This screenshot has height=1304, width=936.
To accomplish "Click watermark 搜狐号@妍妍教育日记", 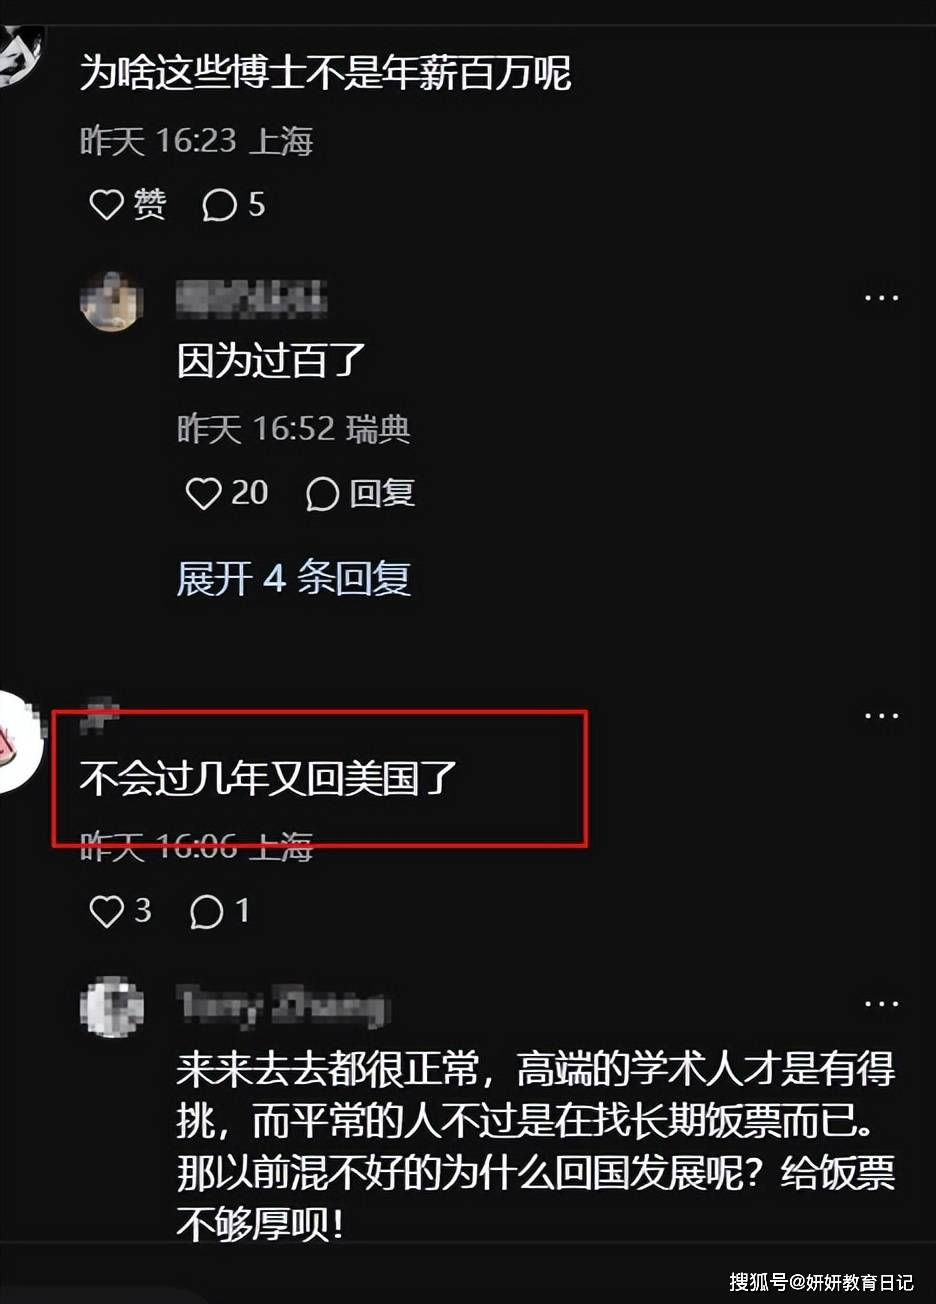I will 822,1282.
